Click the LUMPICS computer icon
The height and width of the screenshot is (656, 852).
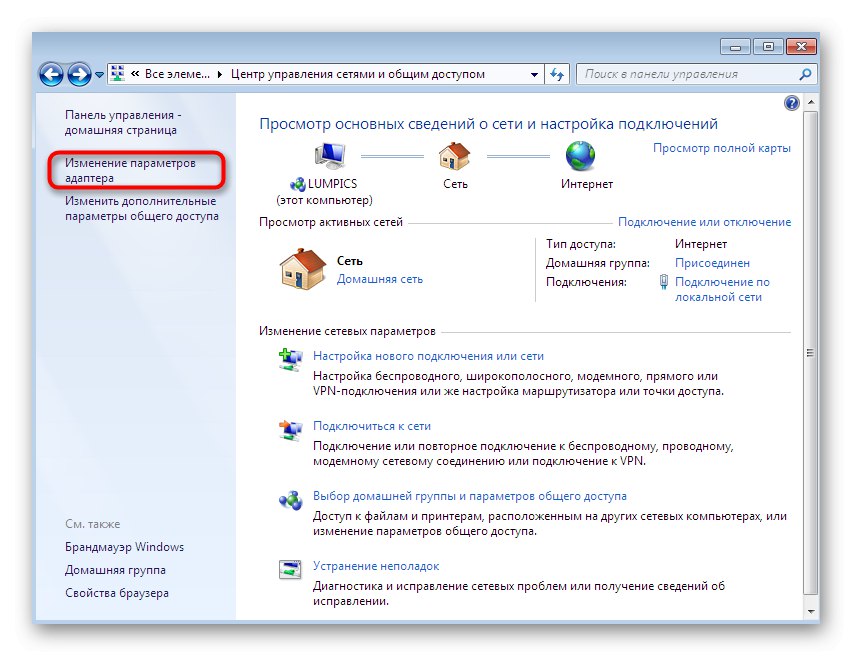tap(329, 156)
